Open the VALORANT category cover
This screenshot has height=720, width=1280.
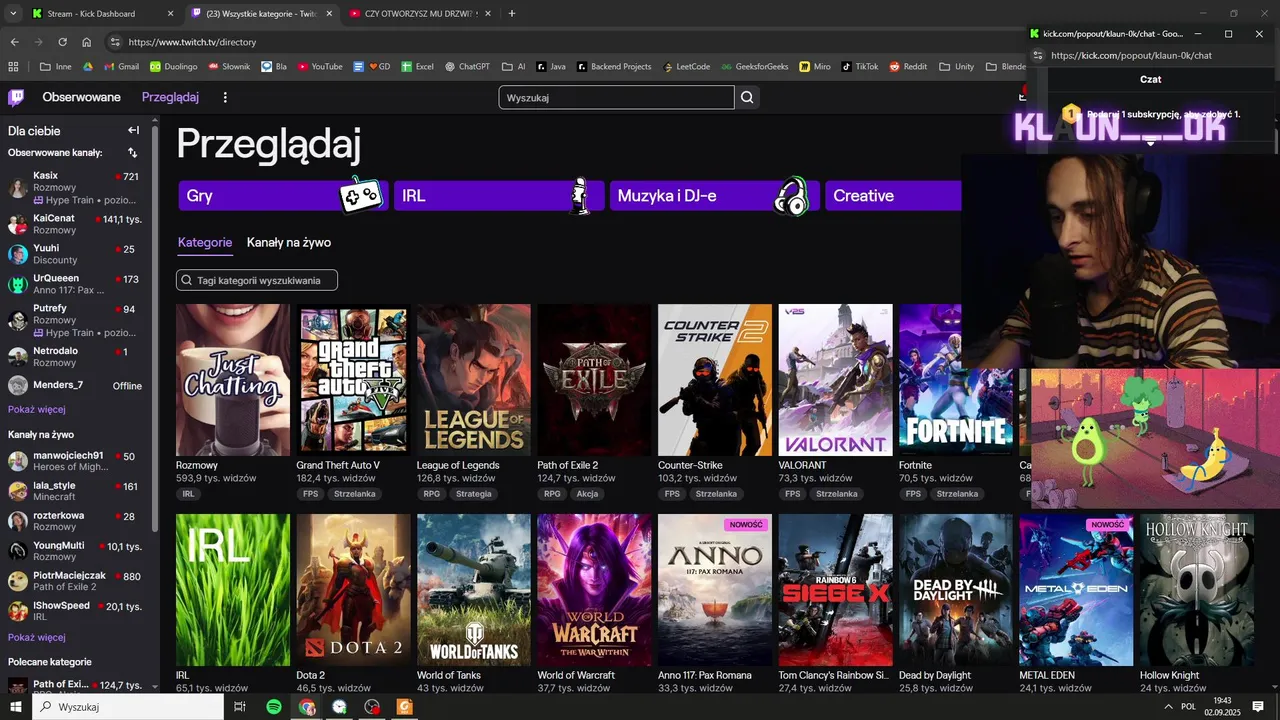click(835, 380)
